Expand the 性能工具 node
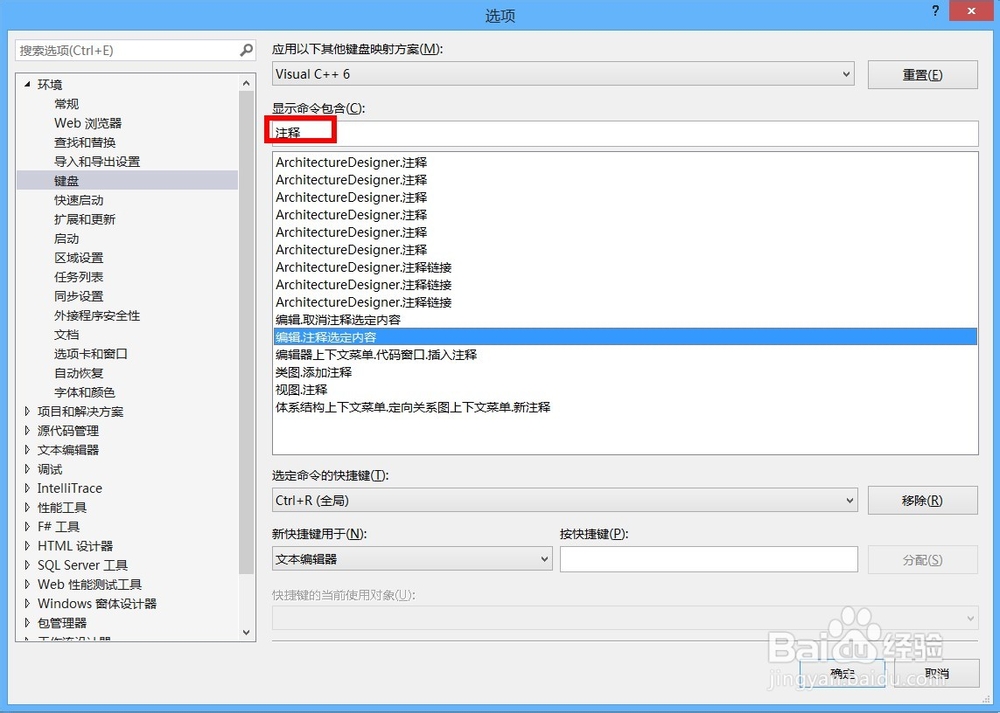 tap(27, 507)
